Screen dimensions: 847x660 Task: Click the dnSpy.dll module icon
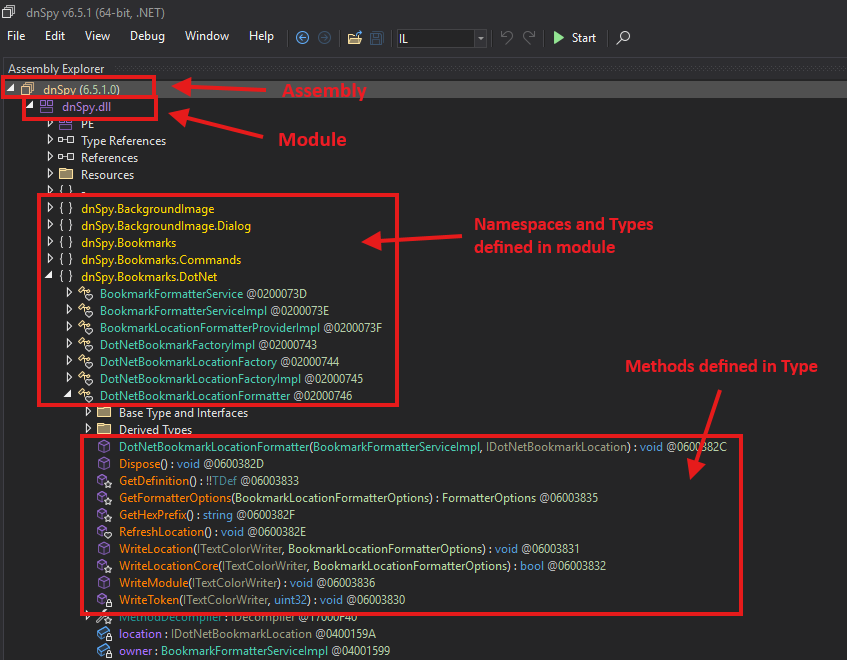coord(47,107)
